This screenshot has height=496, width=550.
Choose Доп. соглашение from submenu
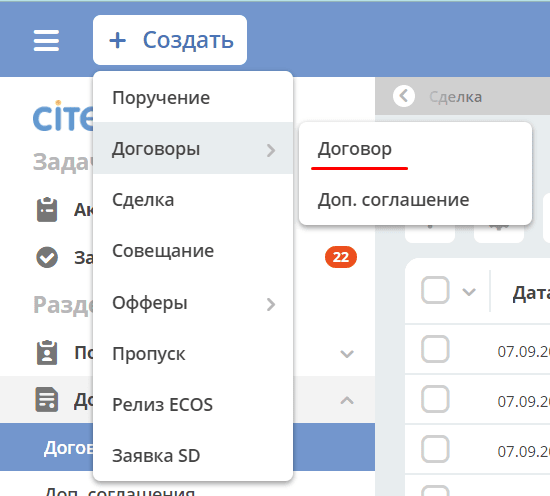pos(393,200)
